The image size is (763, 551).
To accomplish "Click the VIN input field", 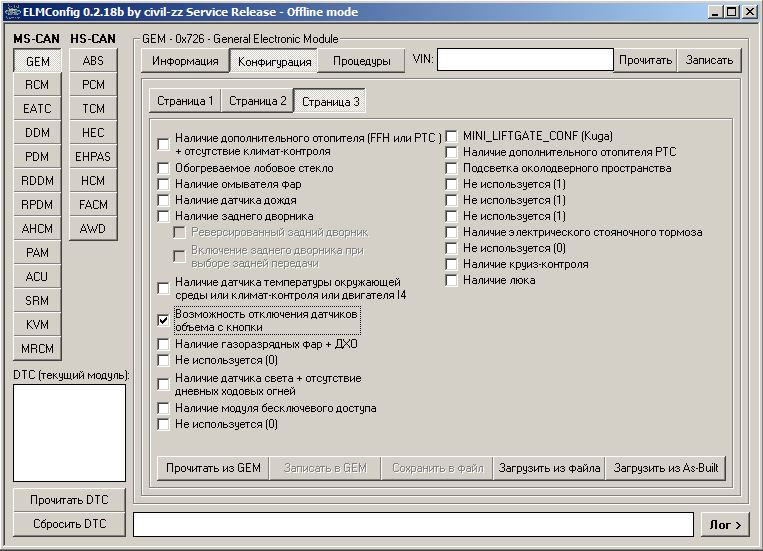I will [525, 59].
